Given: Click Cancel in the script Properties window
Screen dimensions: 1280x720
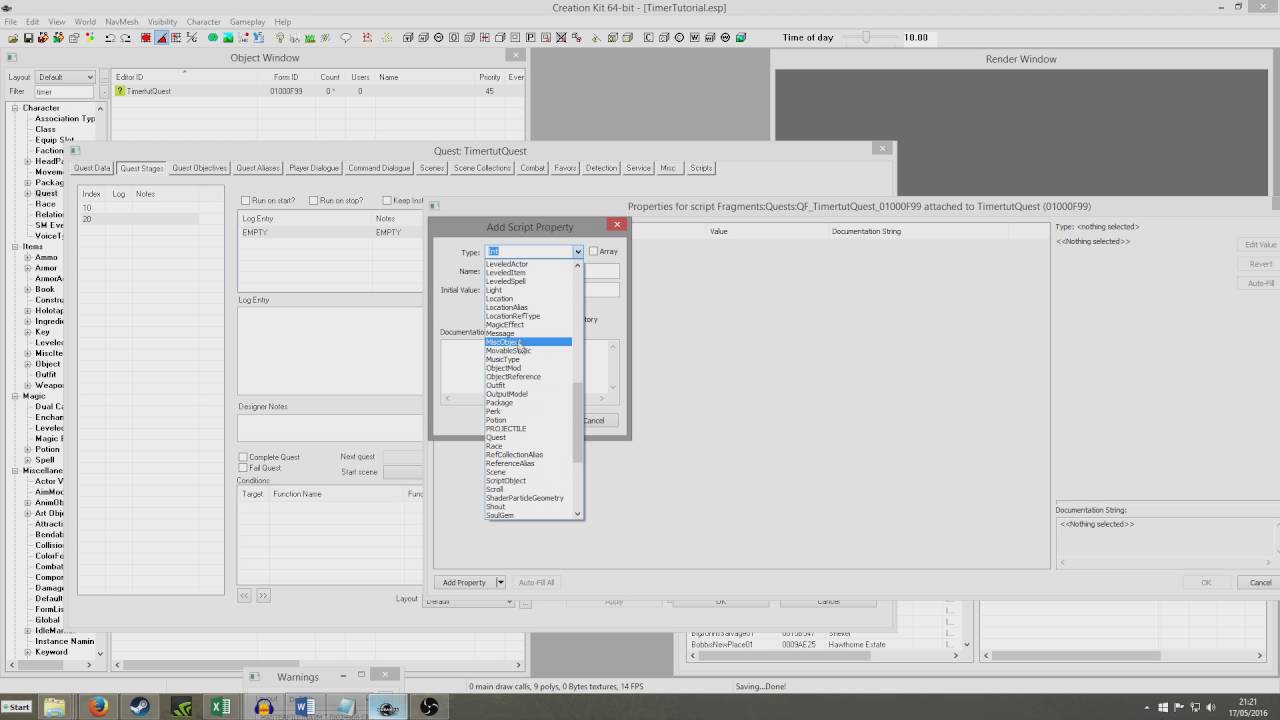Looking at the screenshot, I should point(1260,582).
